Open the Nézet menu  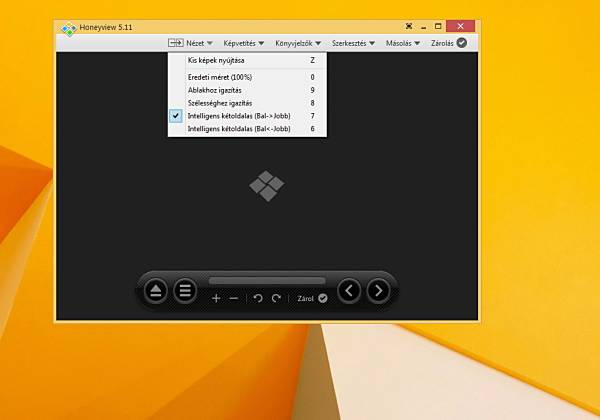click(199, 43)
